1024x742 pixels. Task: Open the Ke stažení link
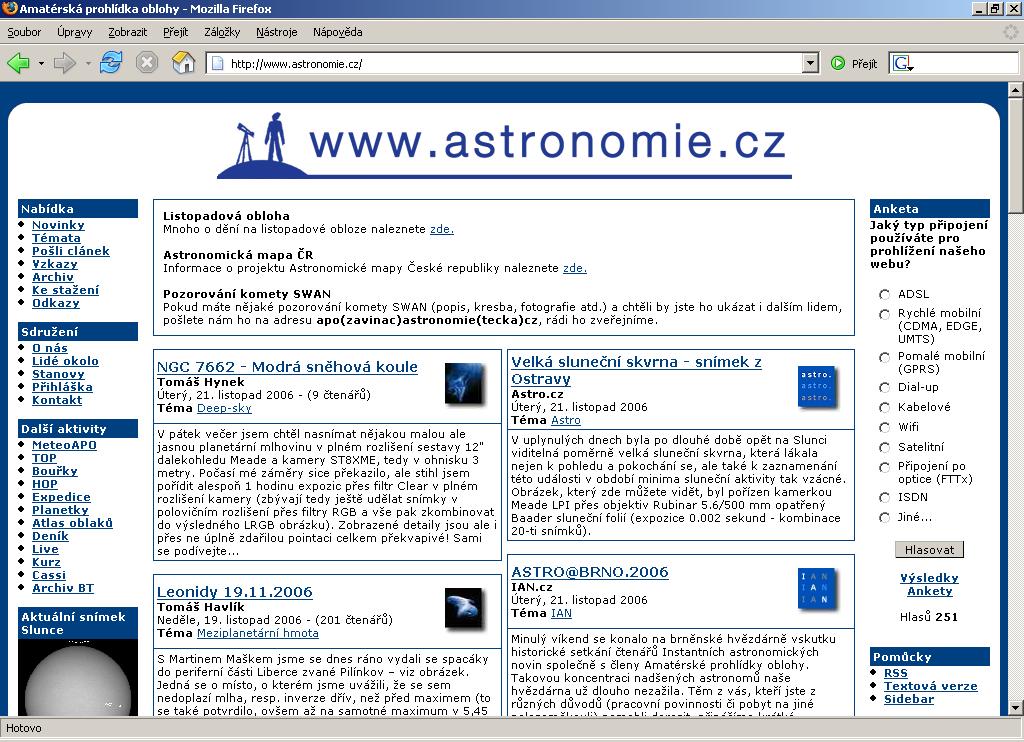click(65, 290)
